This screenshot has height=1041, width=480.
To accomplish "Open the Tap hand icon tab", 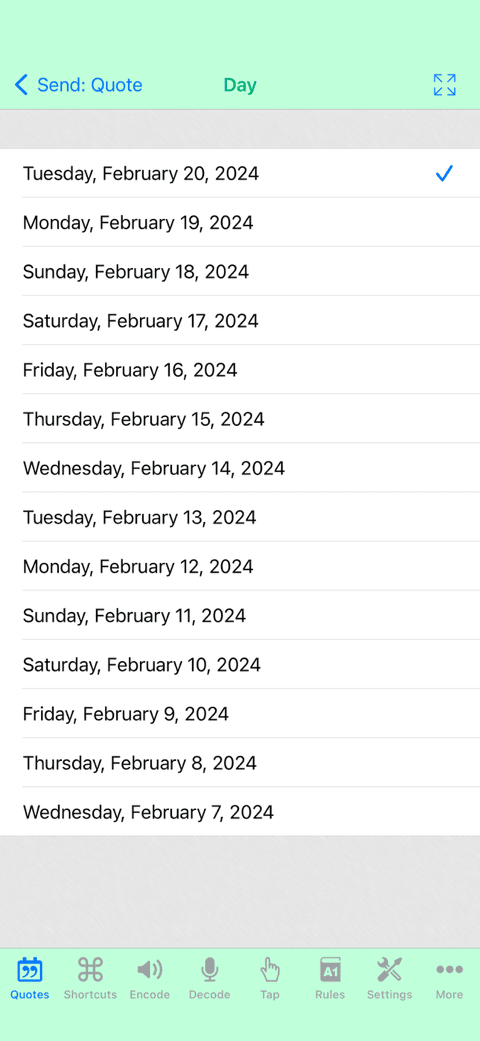I will click(270, 970).
